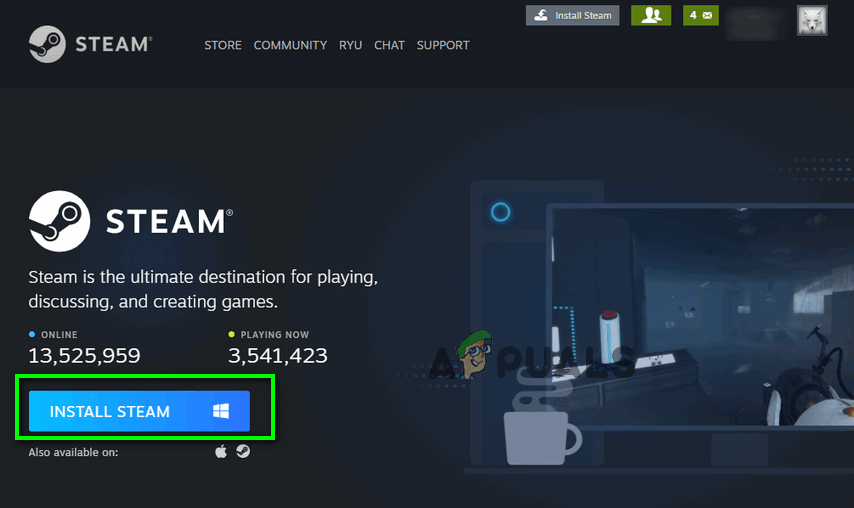
Task: Open the green friends icon button
Action: pyautogui.click(x=651, y=15)
